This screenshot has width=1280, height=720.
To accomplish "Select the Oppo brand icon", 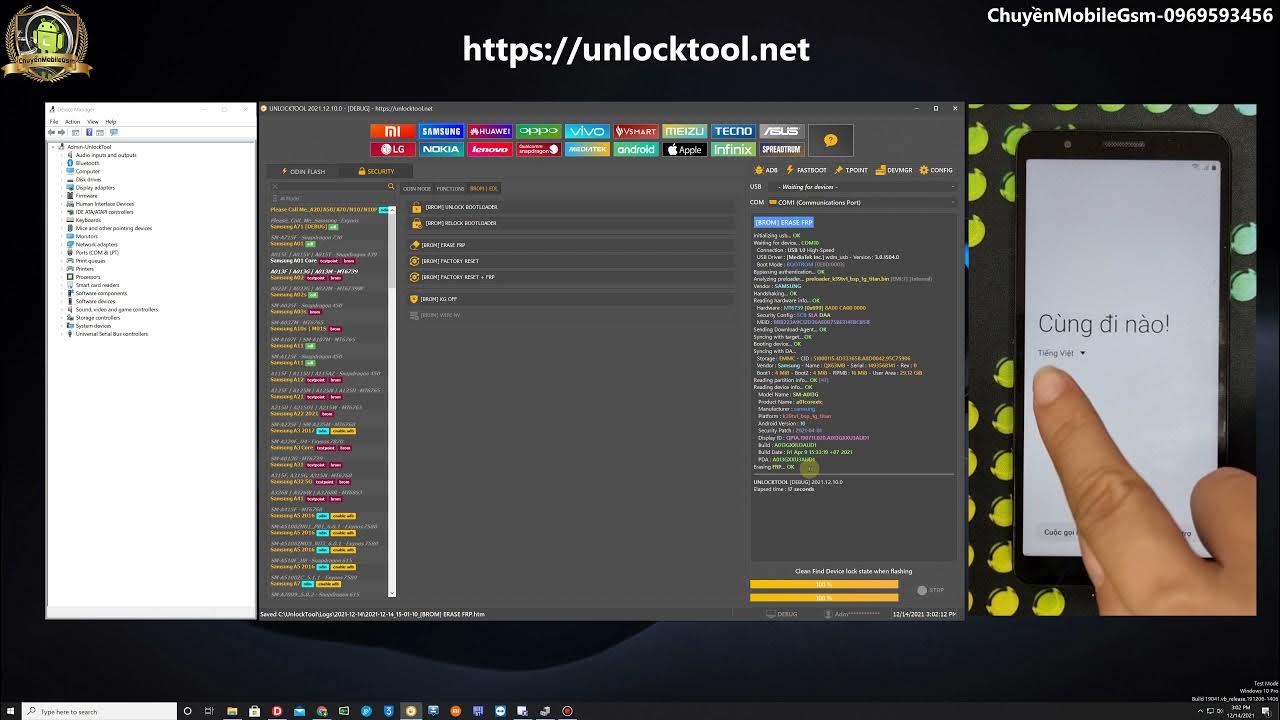I will pos(538,131).
